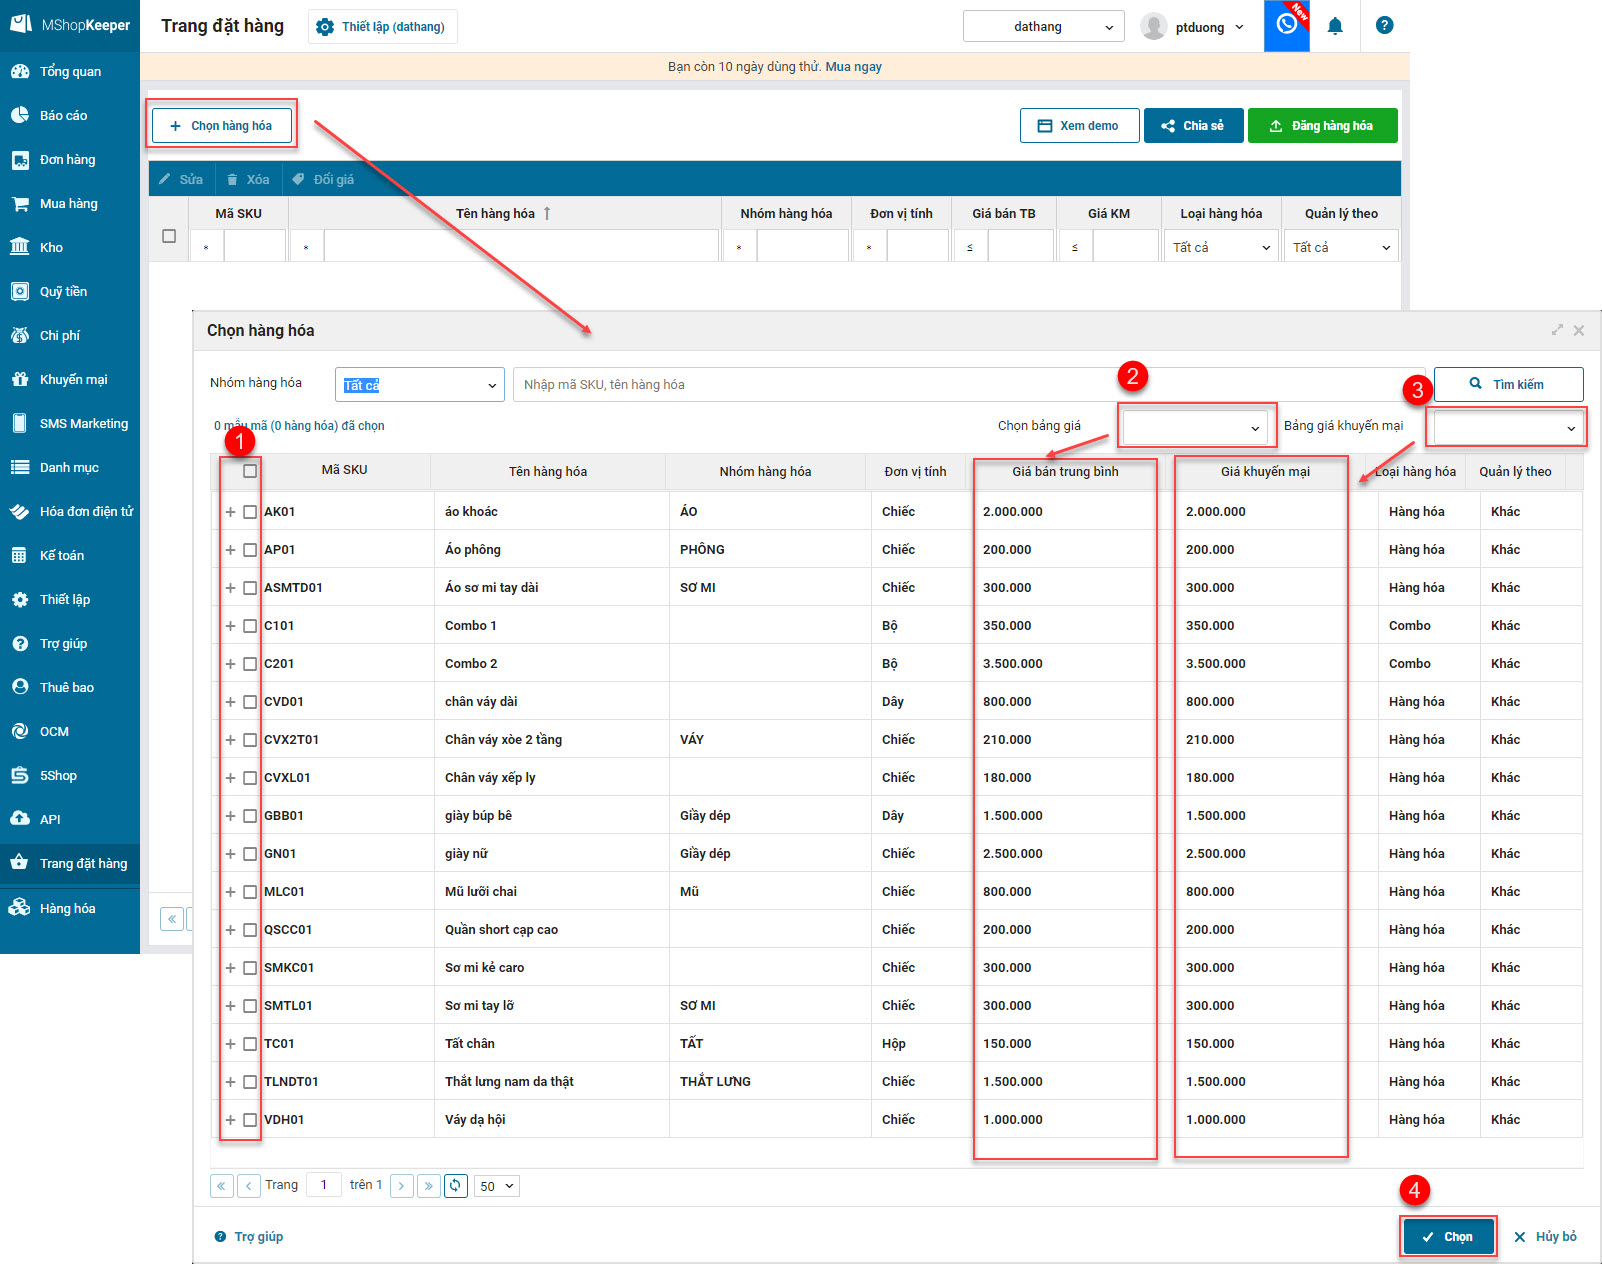
Task: Open Kho in sidebar
Action: [x=70, y=248]
